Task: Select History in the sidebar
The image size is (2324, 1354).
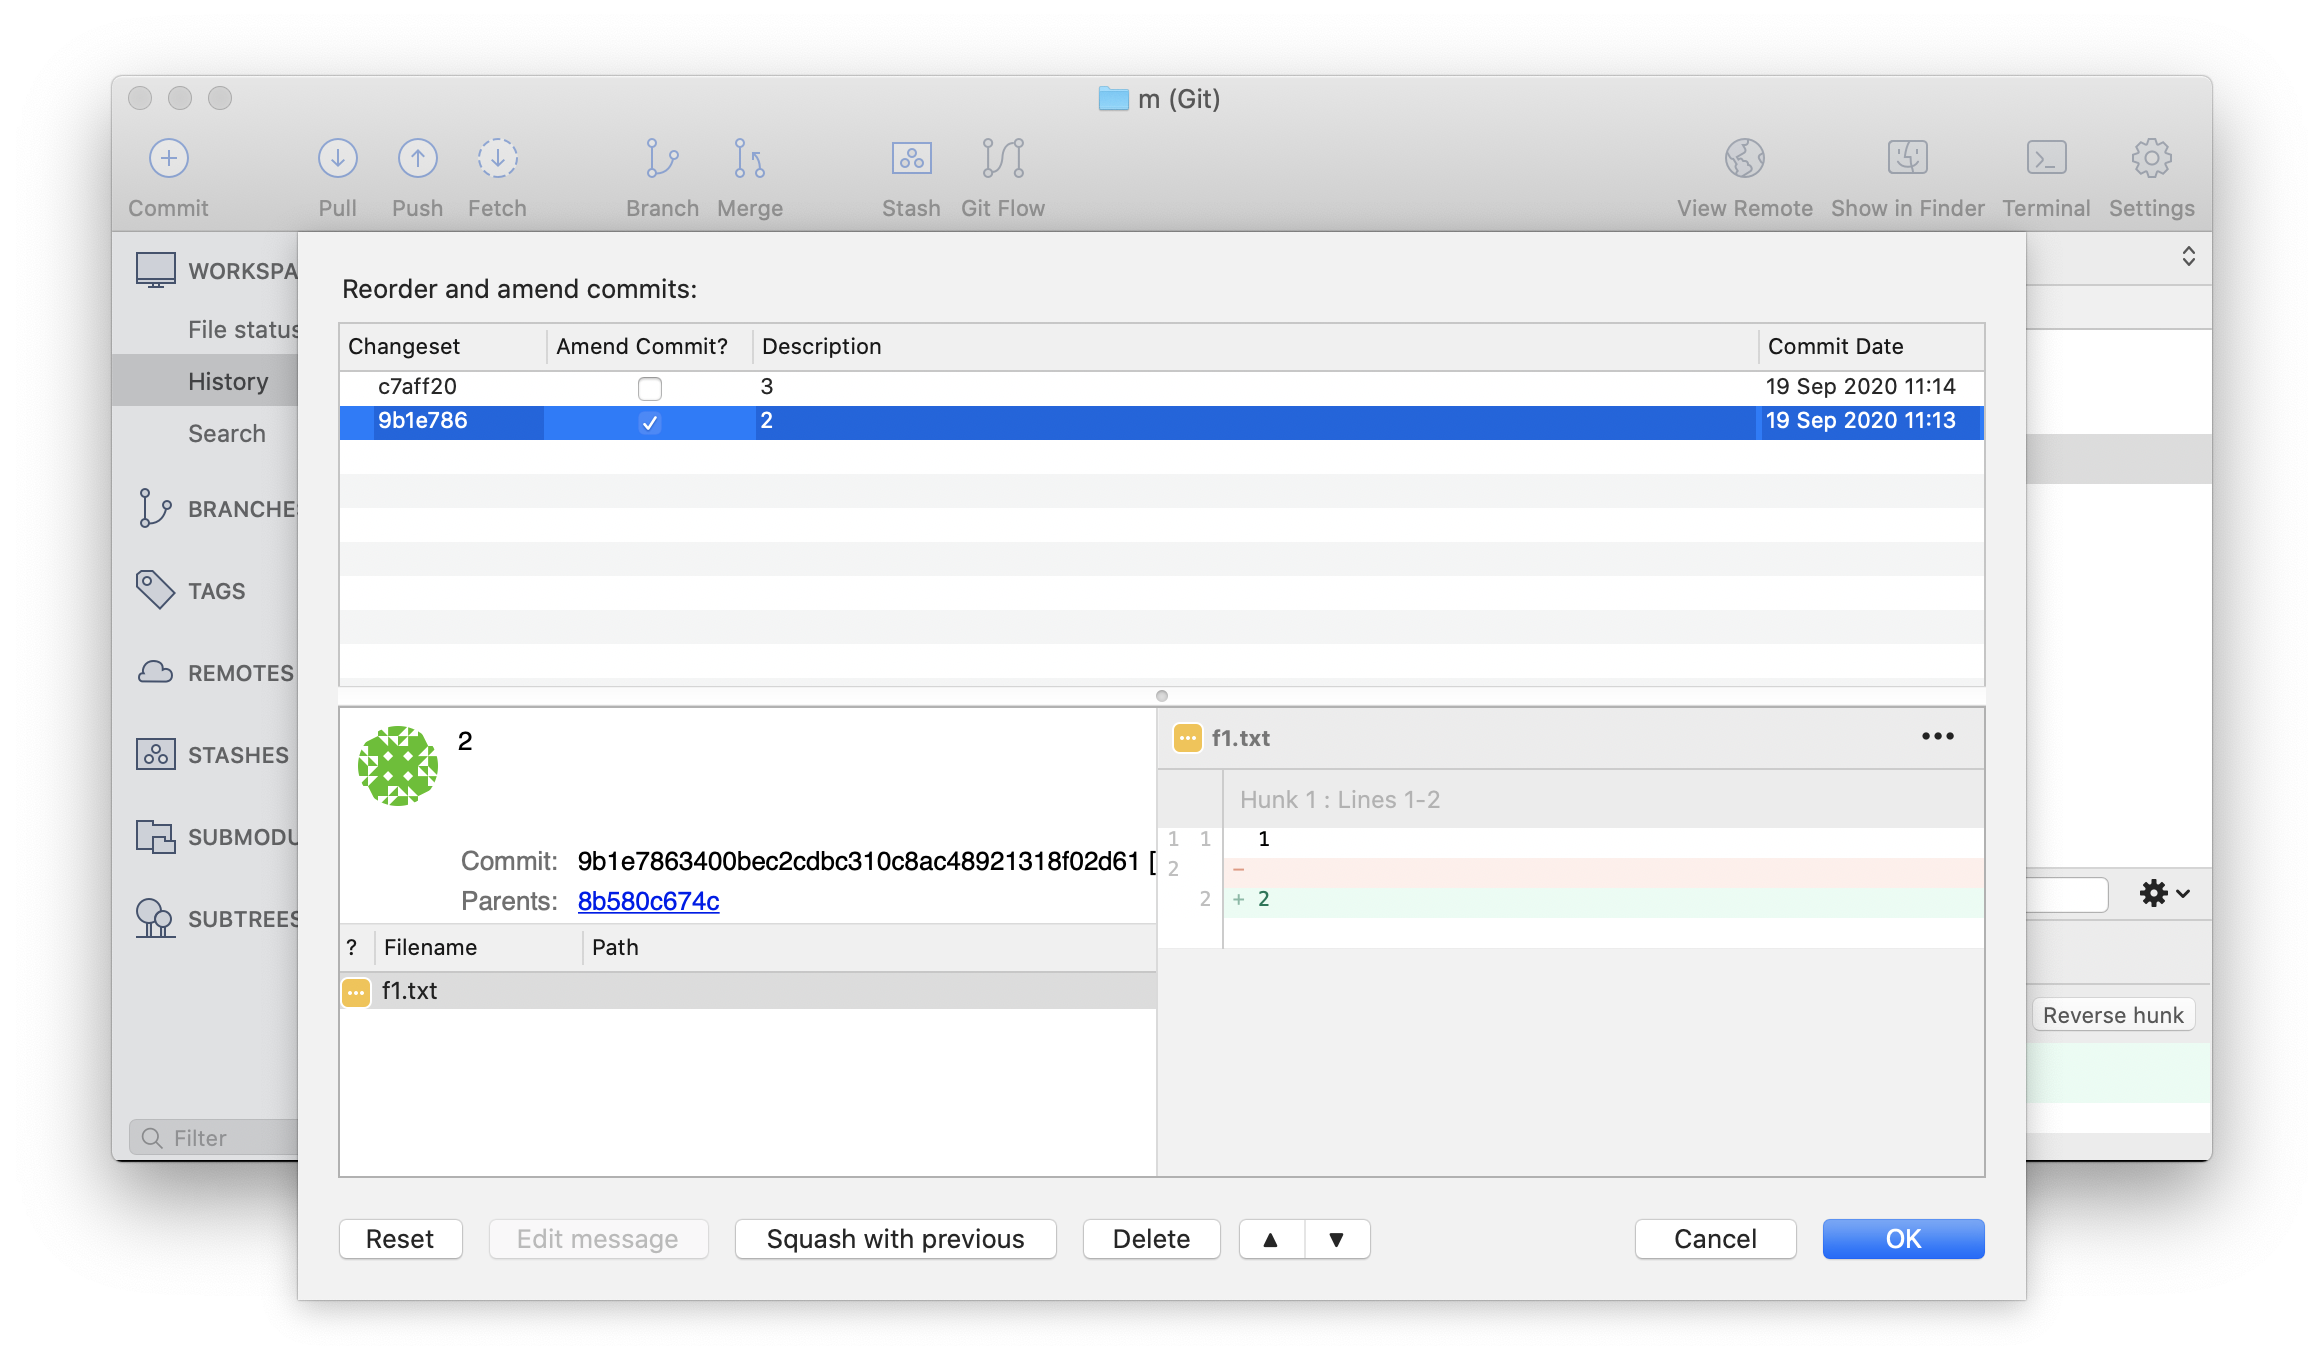Action: tap(228, 381)
